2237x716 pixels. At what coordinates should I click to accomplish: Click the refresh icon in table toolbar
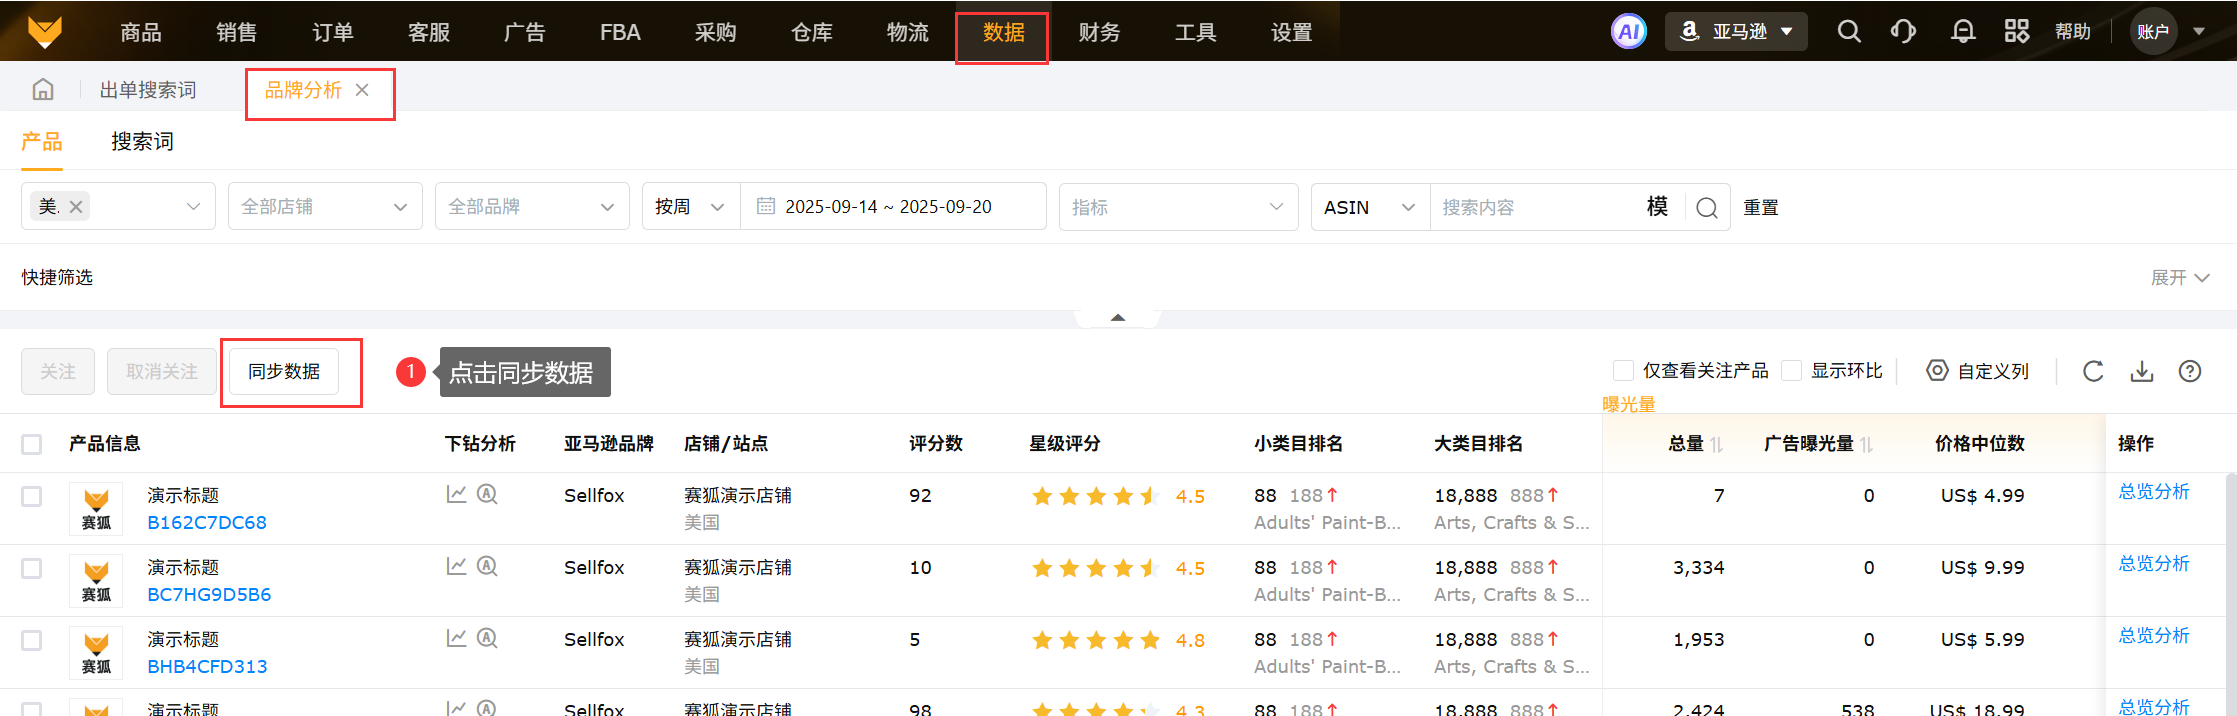click(x=2093, y=372)
